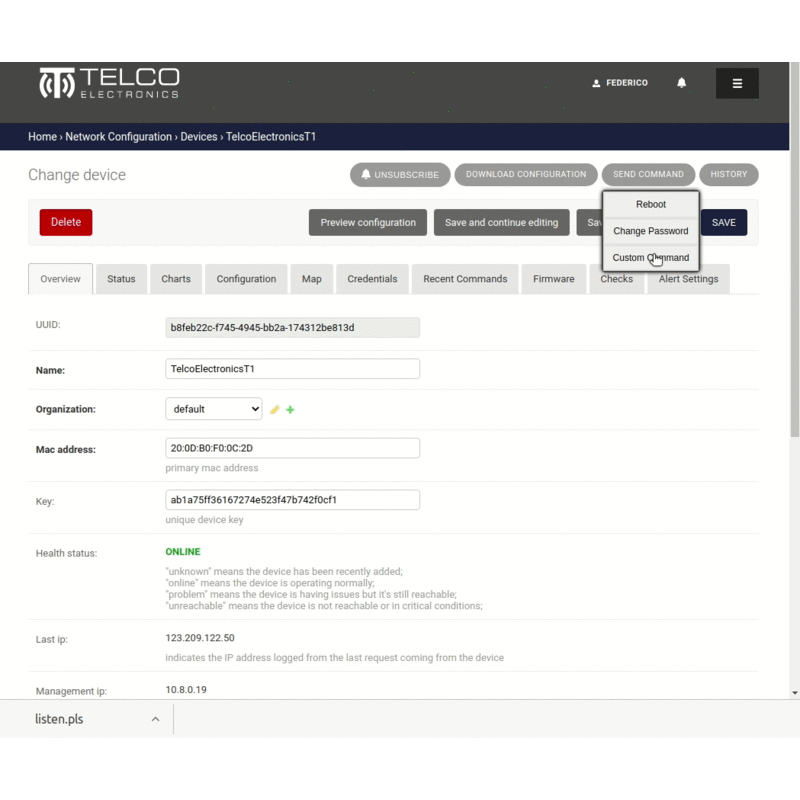800x800 pixels.
Task: Select Reboot from command menu
Action: tap(651, 204)
